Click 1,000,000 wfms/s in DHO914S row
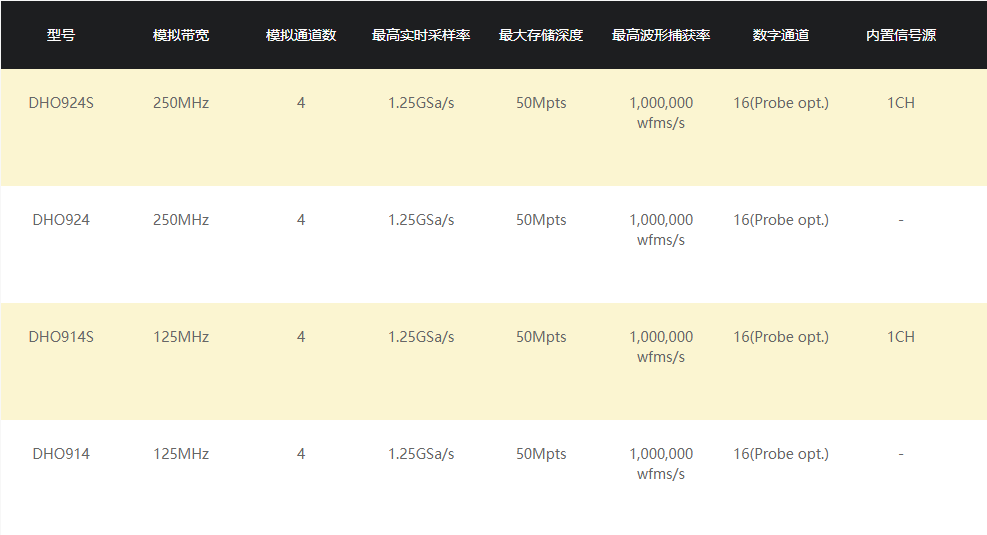Viewport: 987px width, 535px height. pos(661,347)
